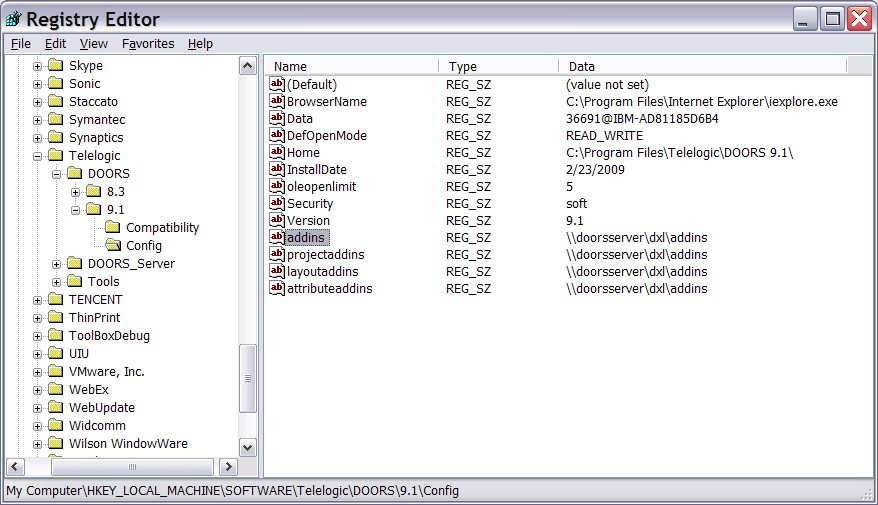The height and width of the screenshot is (505, 878).
Task: Expand the DOORS_Server key
Action: pos(57,264)
